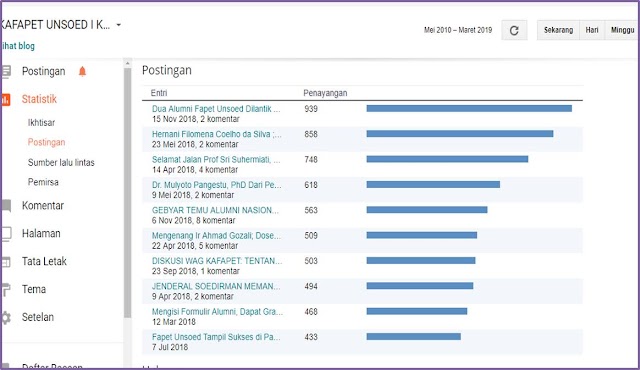Image resolution: width=640 pixels, height=370 pixels.
Task: Click '22 Apr 2018, 5 komentar' text
Action: pos(195,246)
